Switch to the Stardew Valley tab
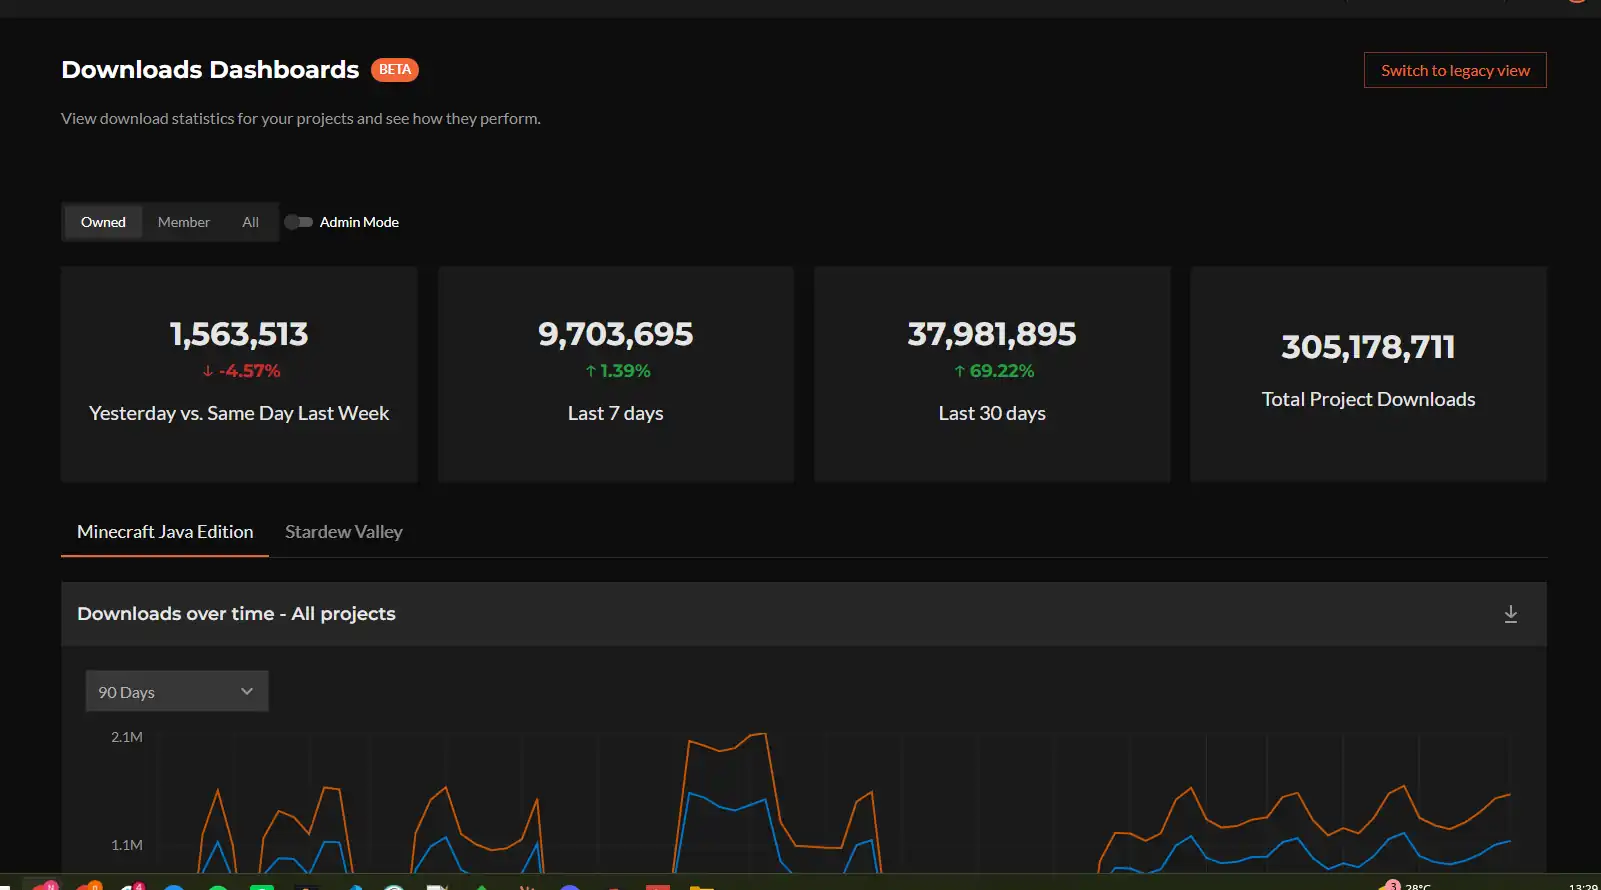Image resolution: width=1601 pixels, height=890 pixels. pyautogui.click(x=344, y=532)
